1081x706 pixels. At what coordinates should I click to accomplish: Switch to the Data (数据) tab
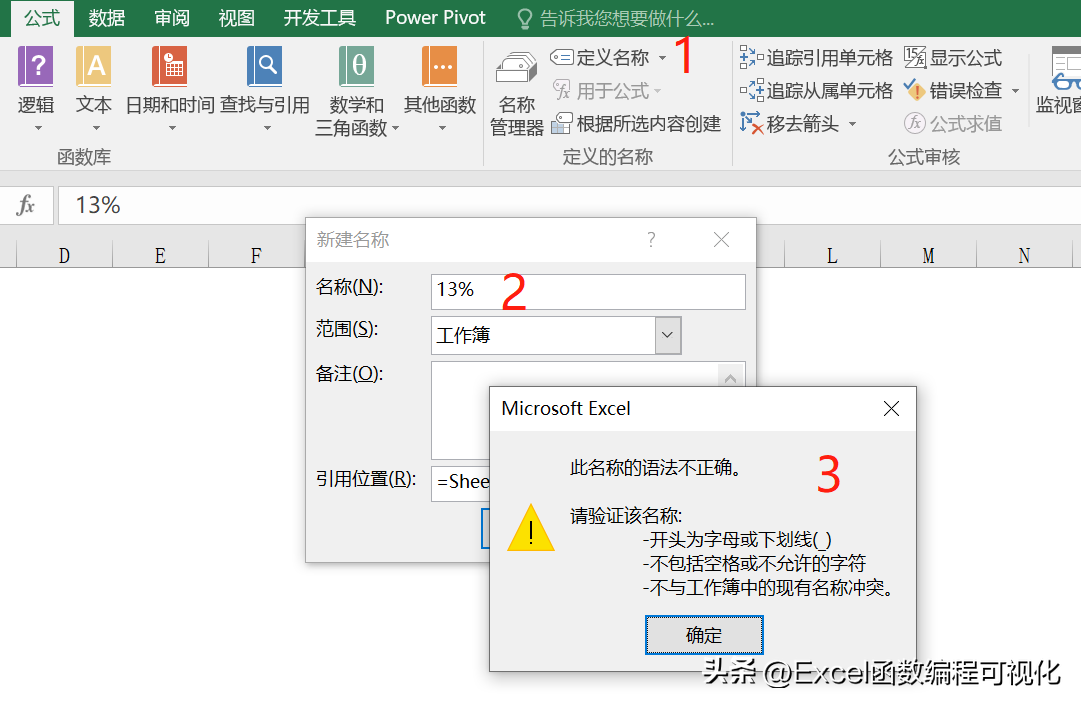click(107, 18)
